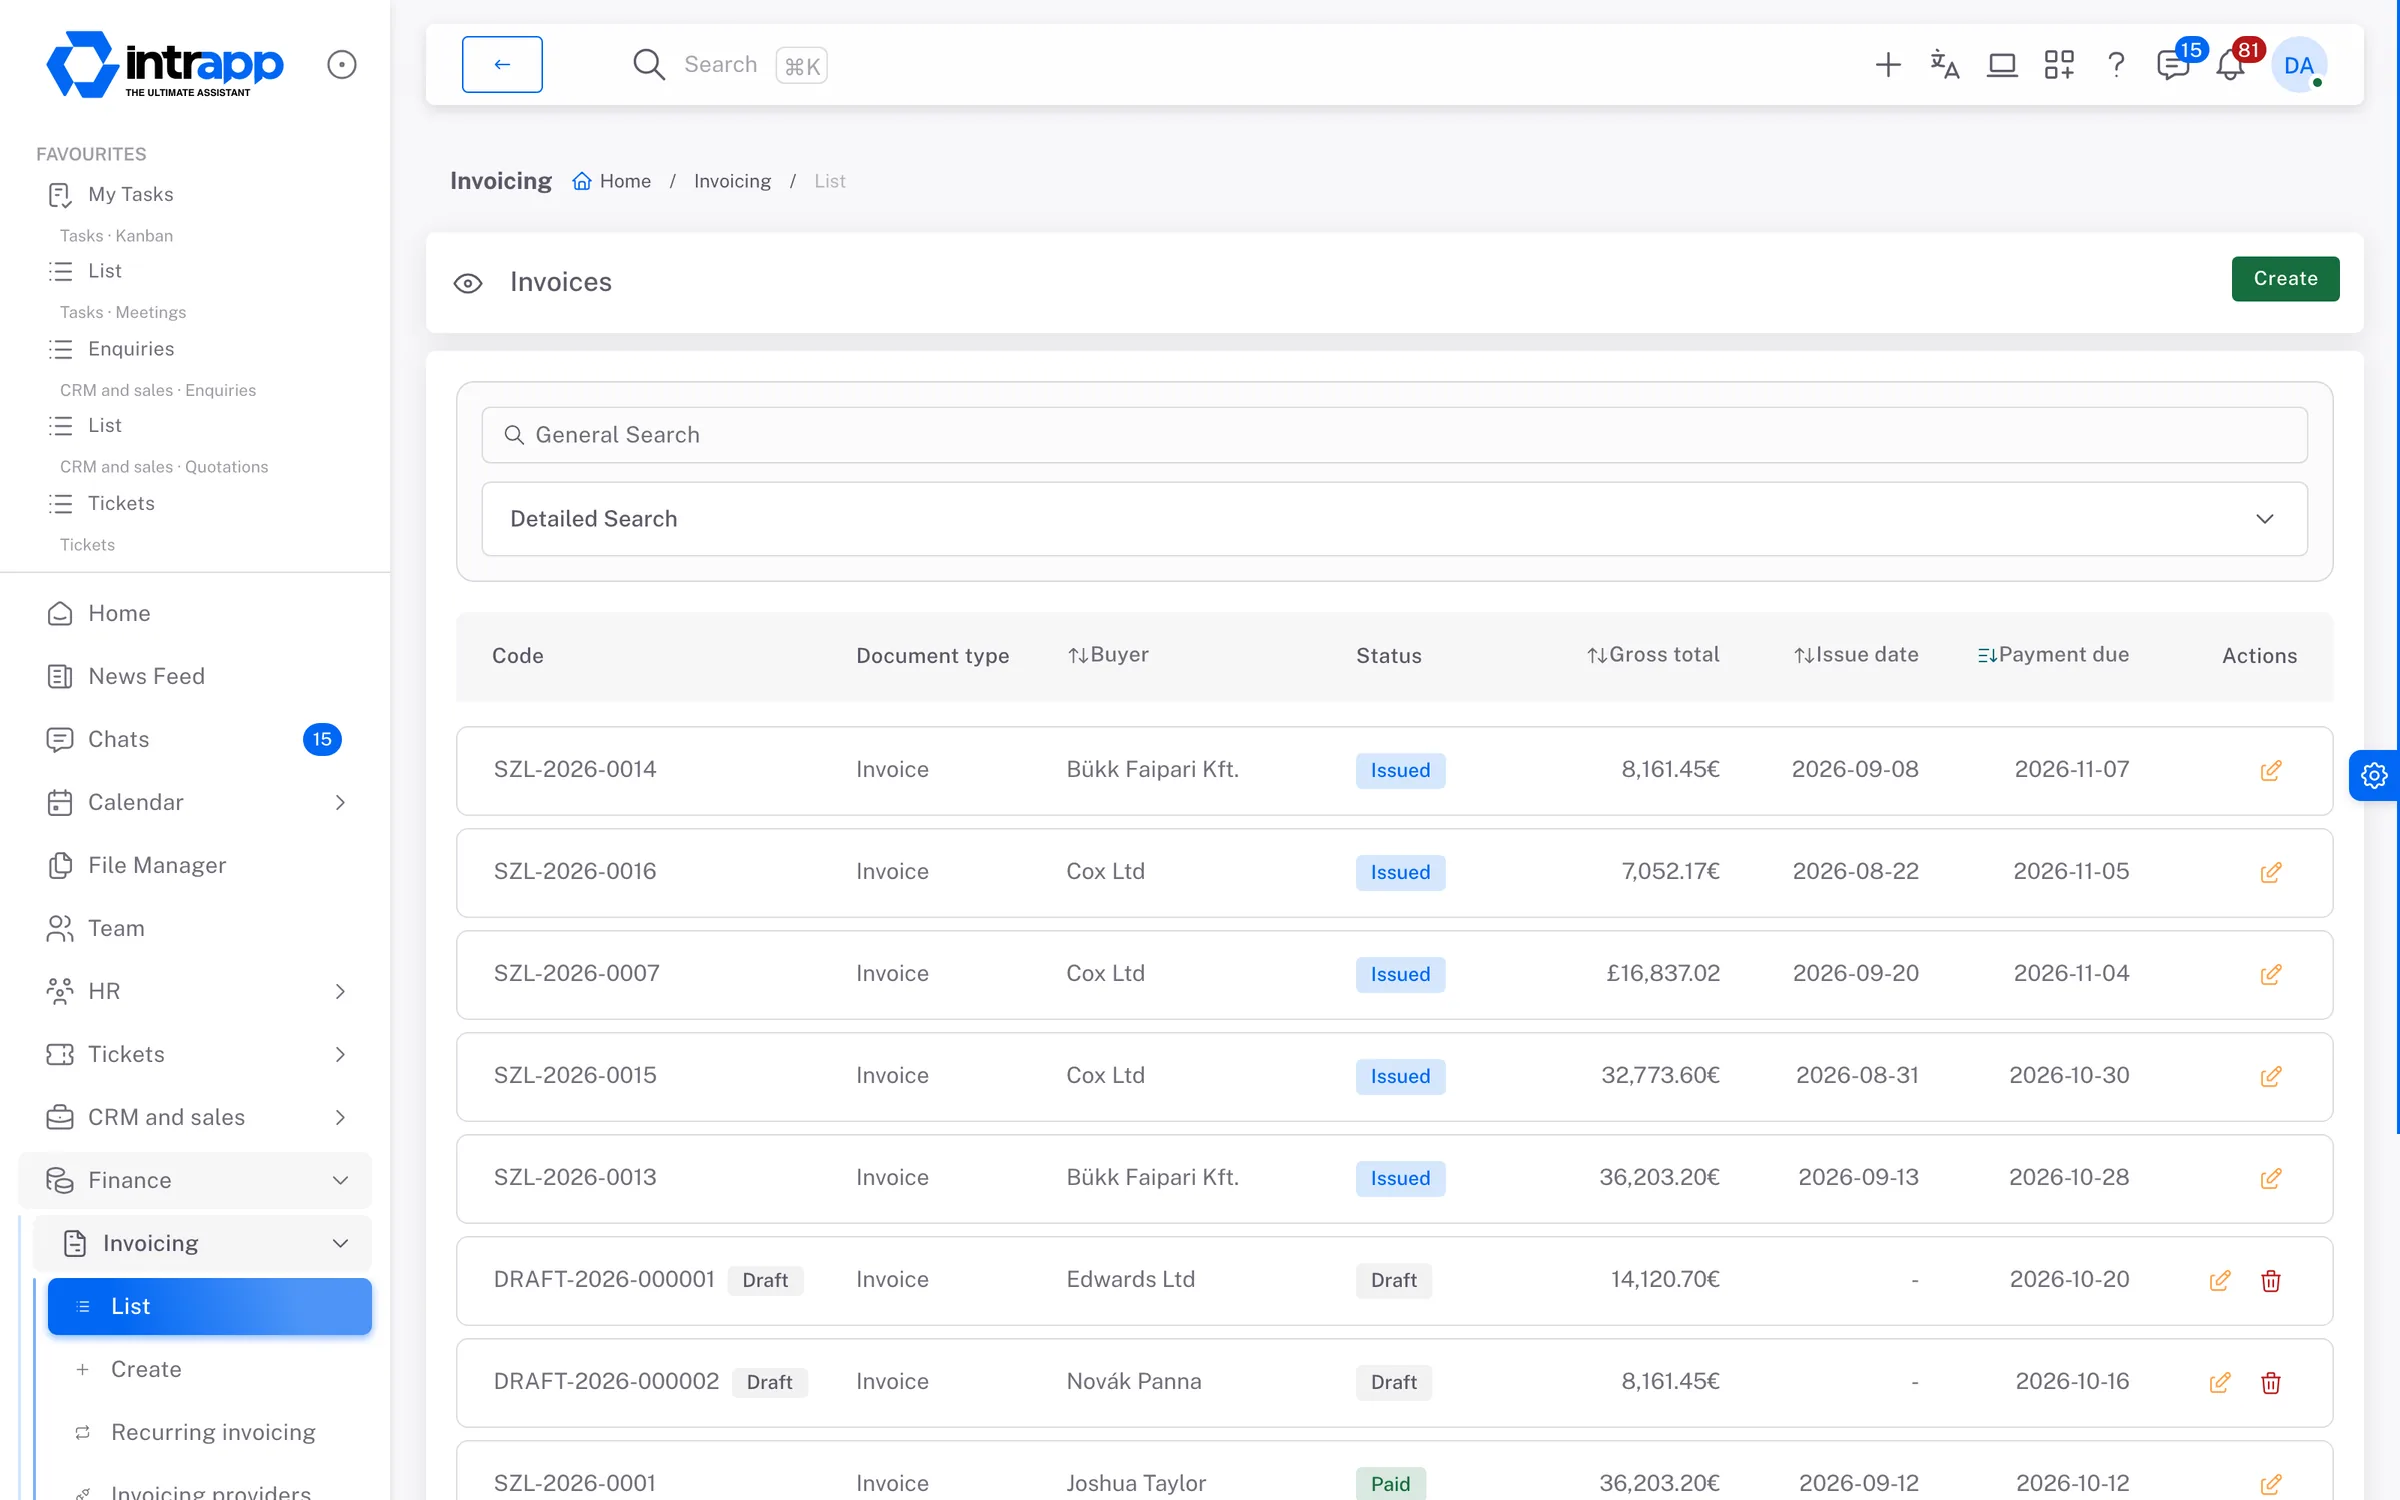Open the apps grid icon
The width and height of the screenshot is (2400, 1500).
click(2059, 65)
